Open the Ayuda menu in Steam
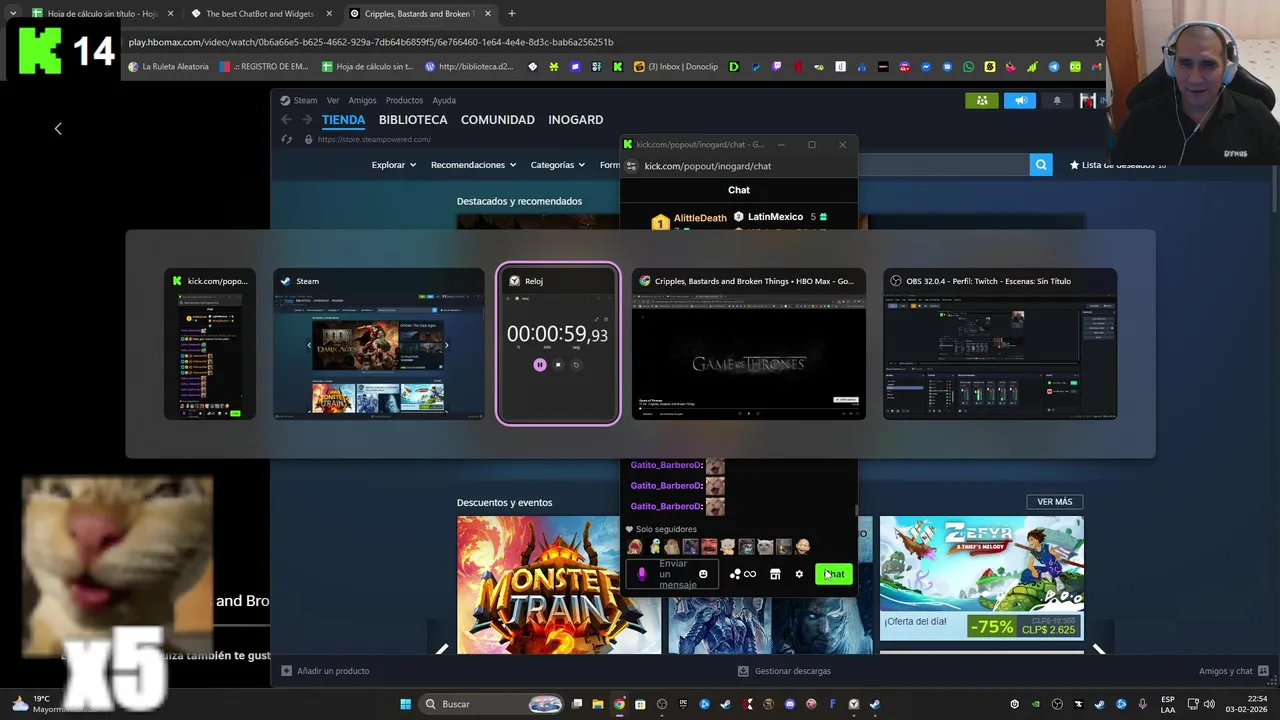This screenshot has width=1280, height=720. point(444,100)
